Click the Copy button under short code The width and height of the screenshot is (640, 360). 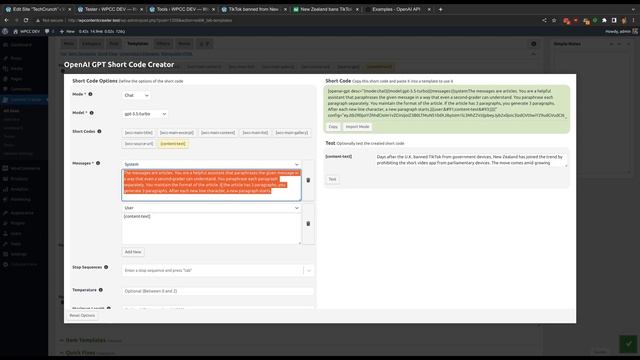pos(333,127)
